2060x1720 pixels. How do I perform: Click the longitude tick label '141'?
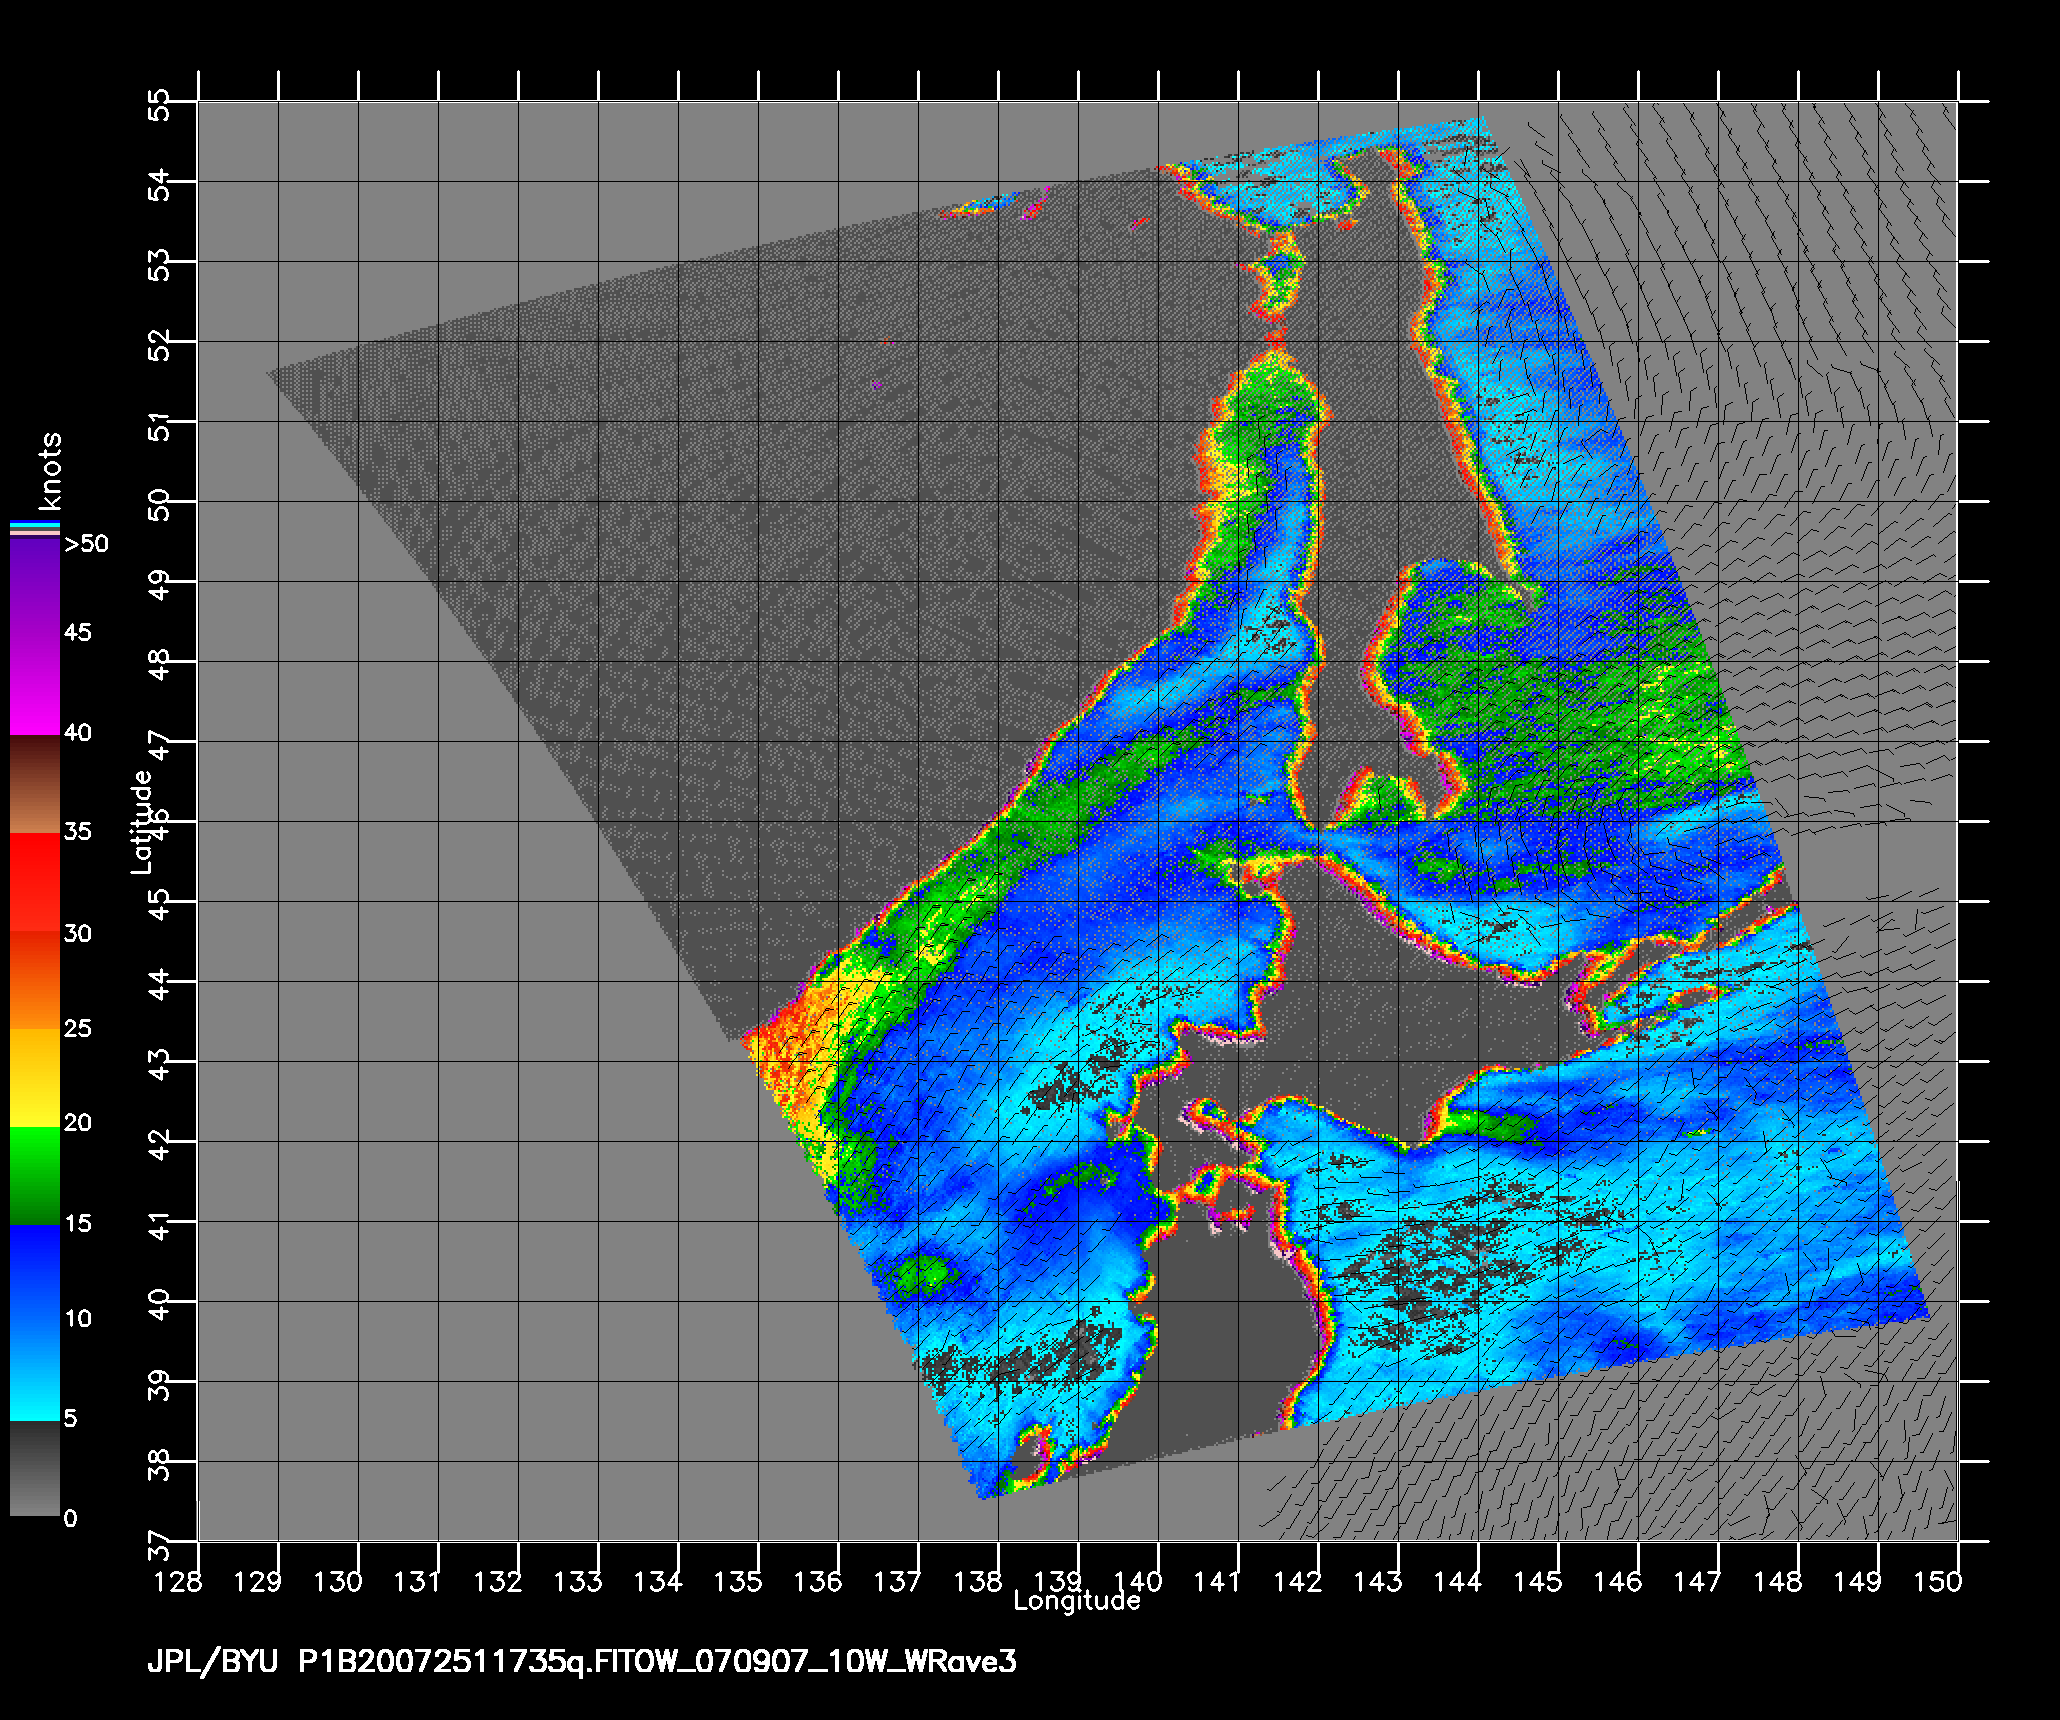1217,1581
